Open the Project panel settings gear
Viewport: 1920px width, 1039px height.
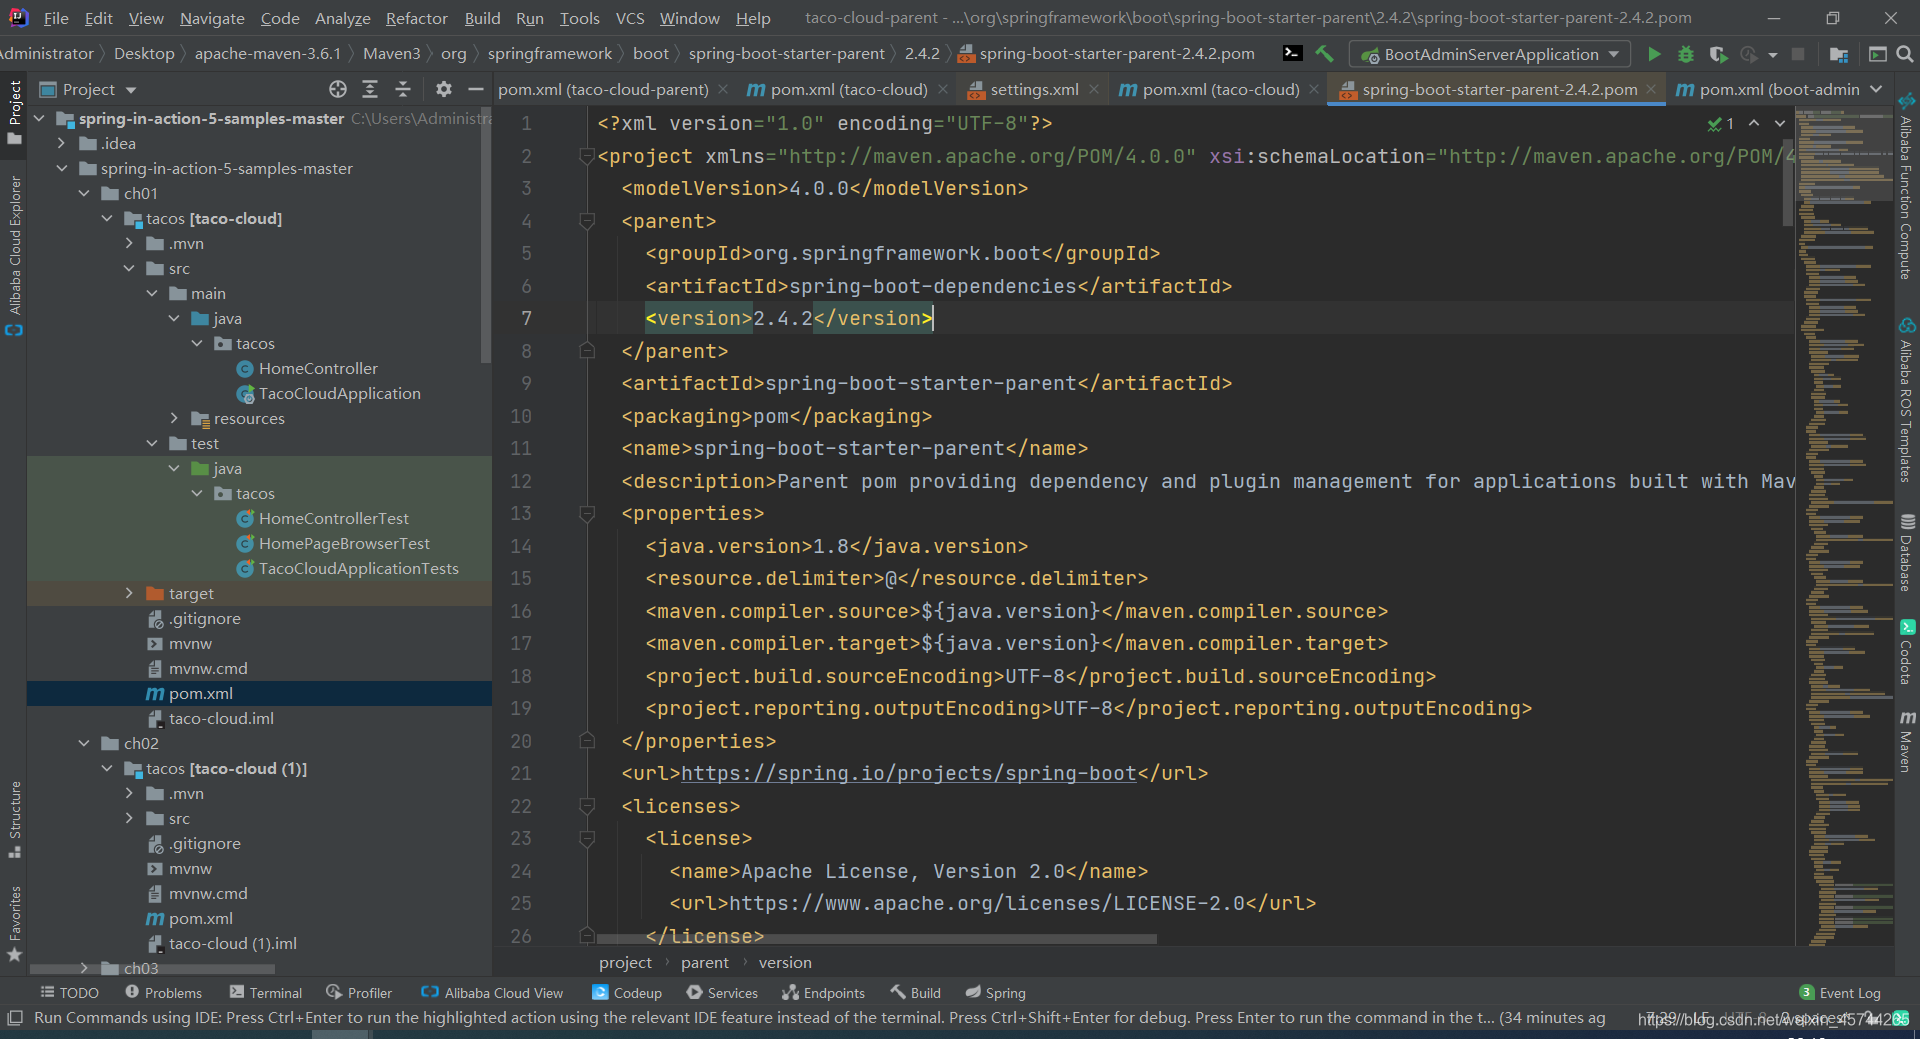tap(444, 89)
